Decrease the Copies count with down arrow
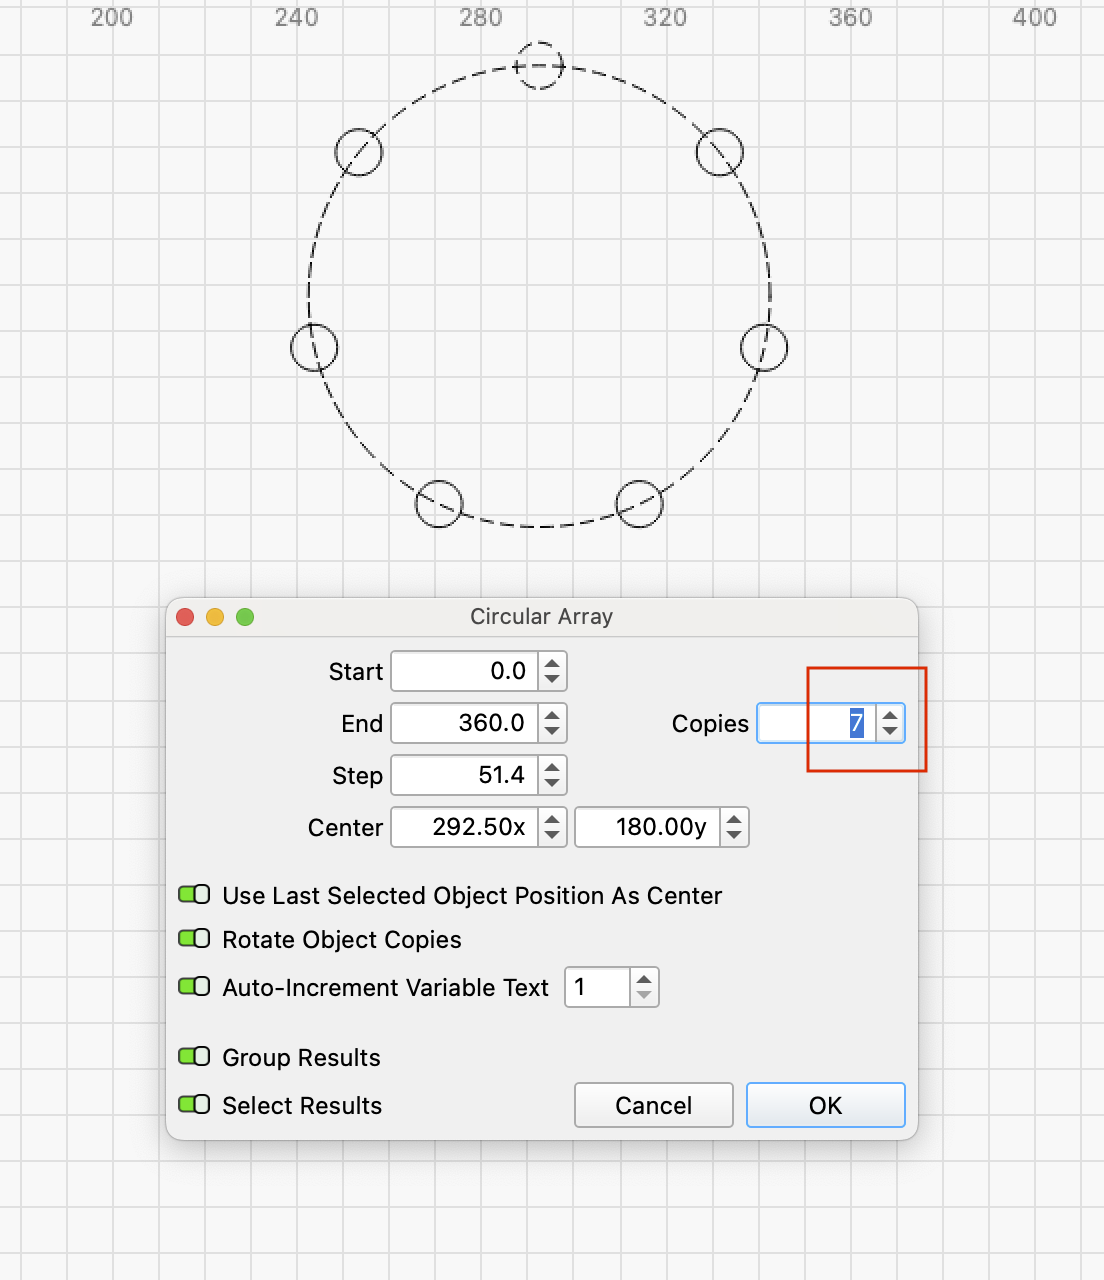This screenshot has width=1104, height=1280. point(890,731)
